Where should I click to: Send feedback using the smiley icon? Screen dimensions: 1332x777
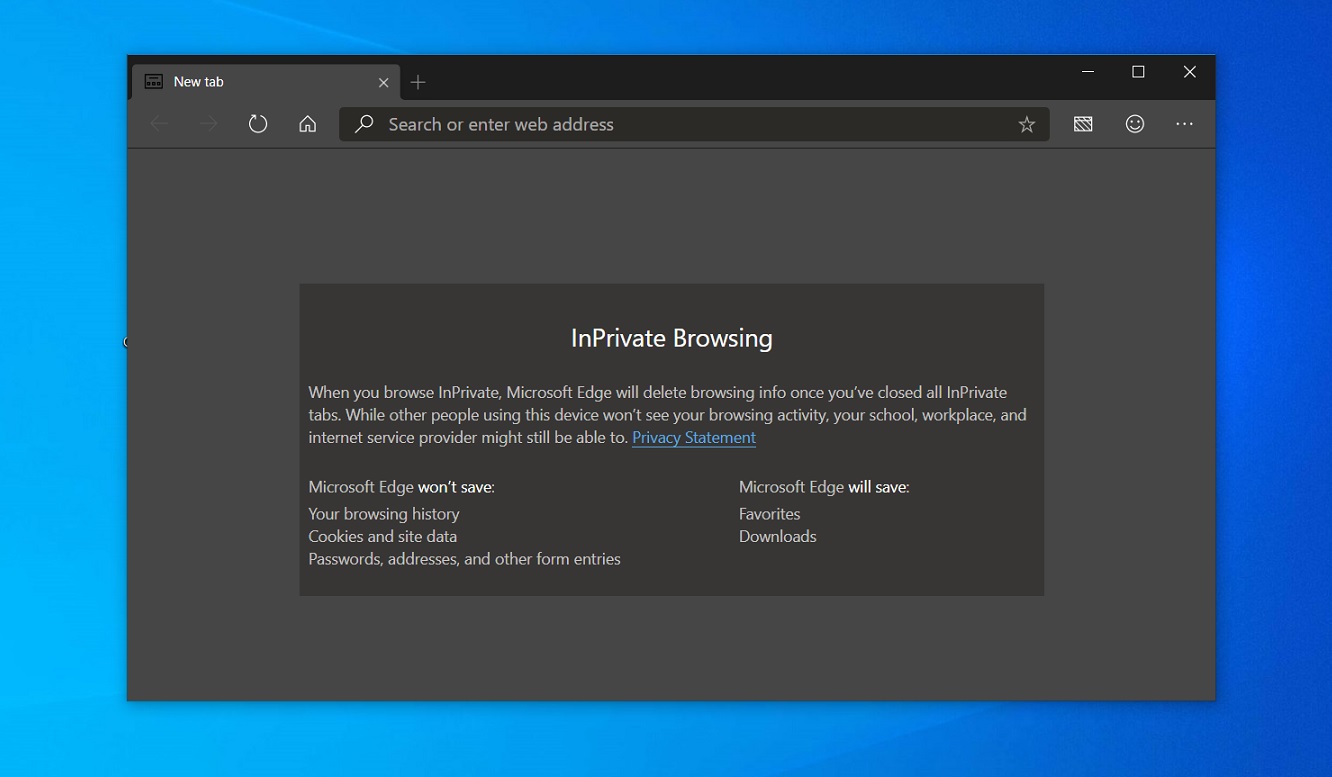tap(1135, 124)
